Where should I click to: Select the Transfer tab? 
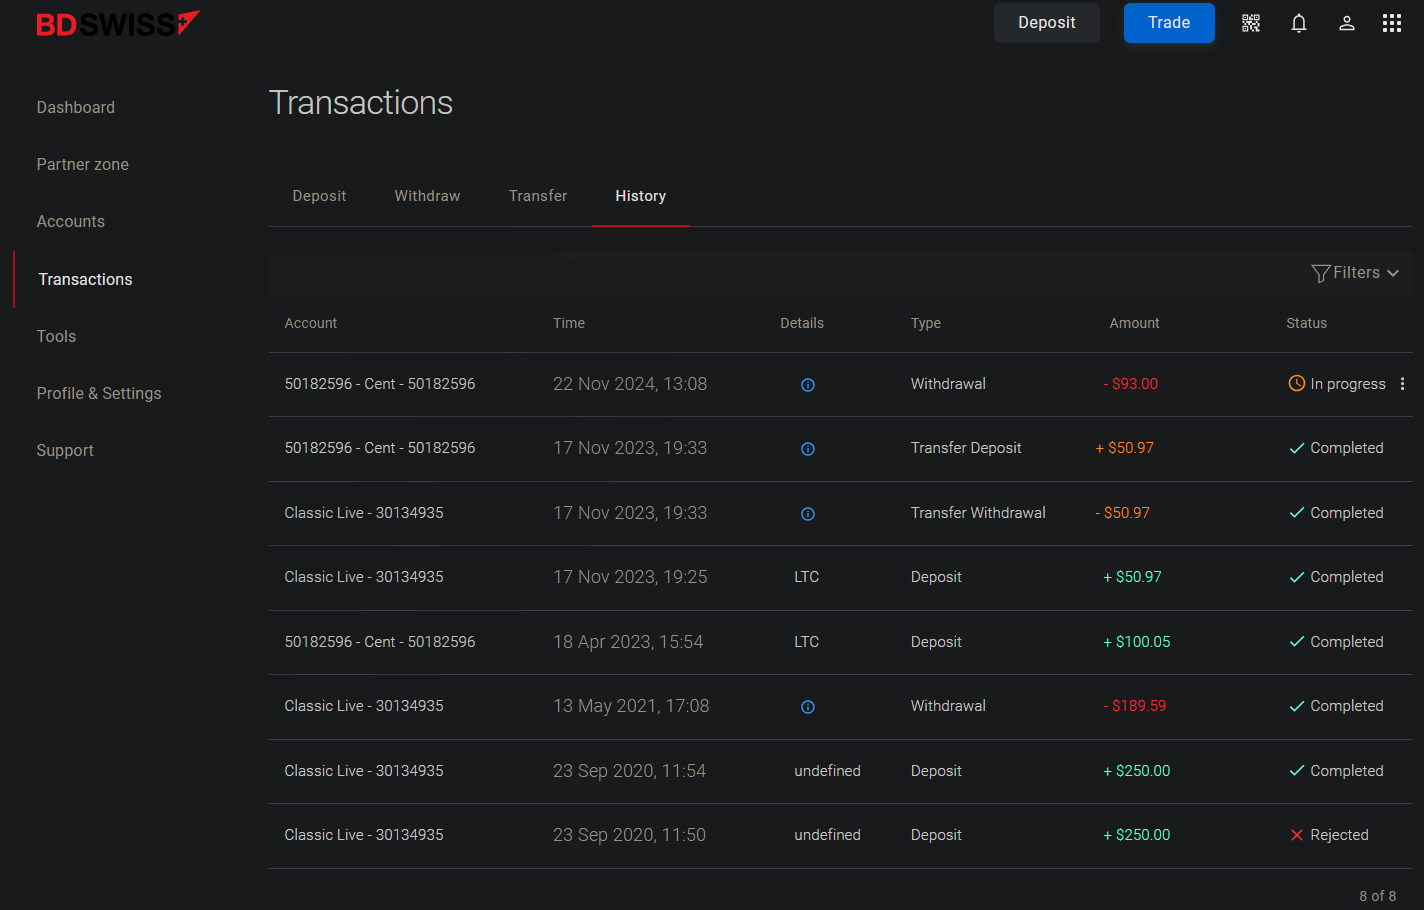(x=538, y=196)
